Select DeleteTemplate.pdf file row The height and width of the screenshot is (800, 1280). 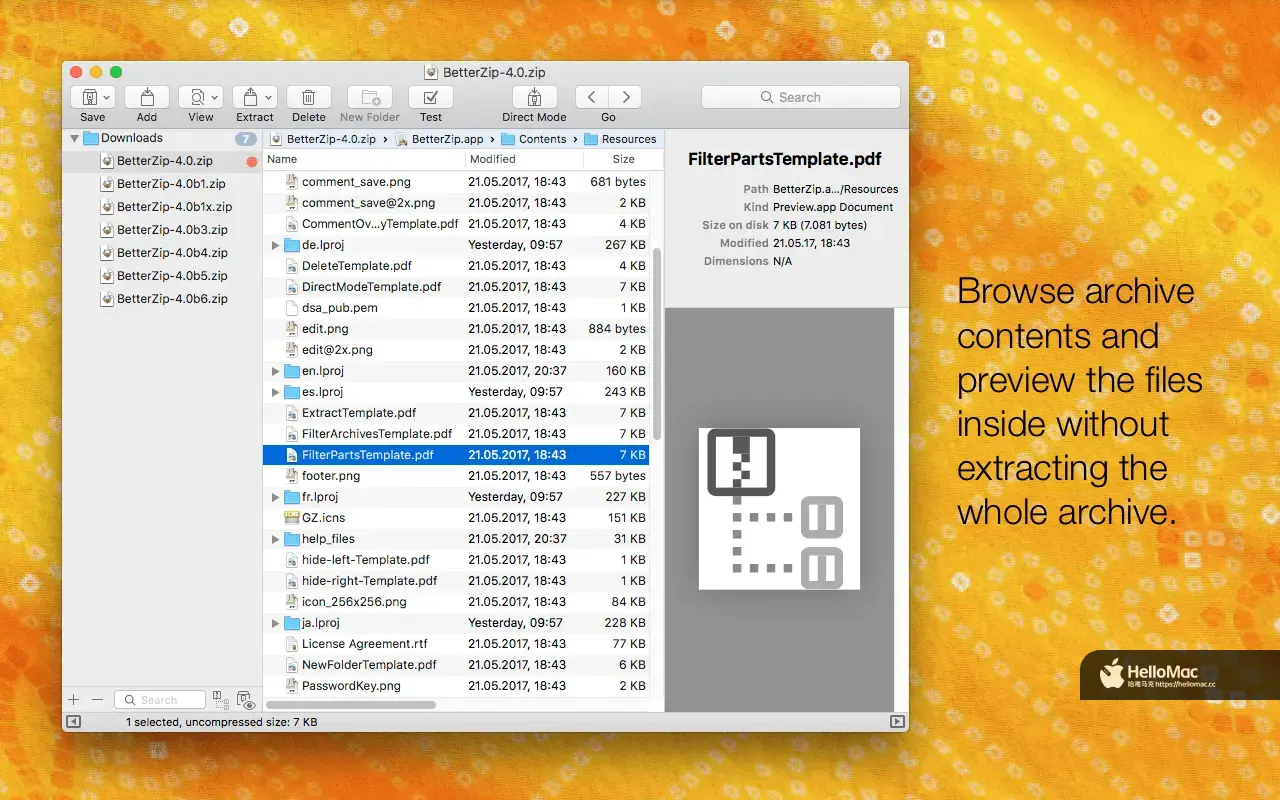click(x=457, y=266)
